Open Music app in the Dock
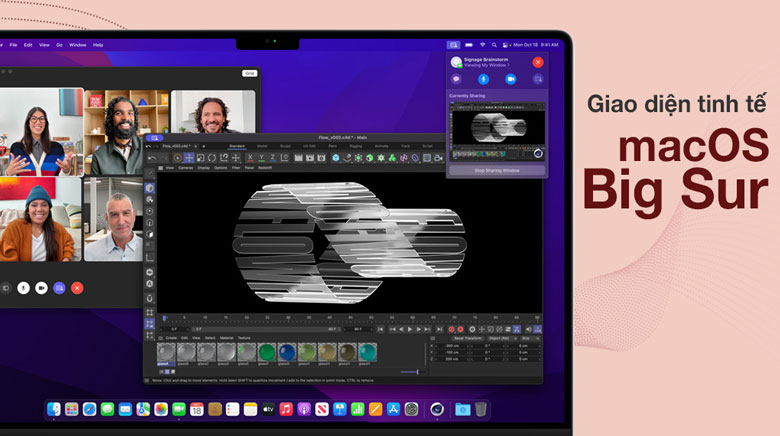The width and height of the screenshot is (780, 436). pyautogui.click(x=286, y=409)
